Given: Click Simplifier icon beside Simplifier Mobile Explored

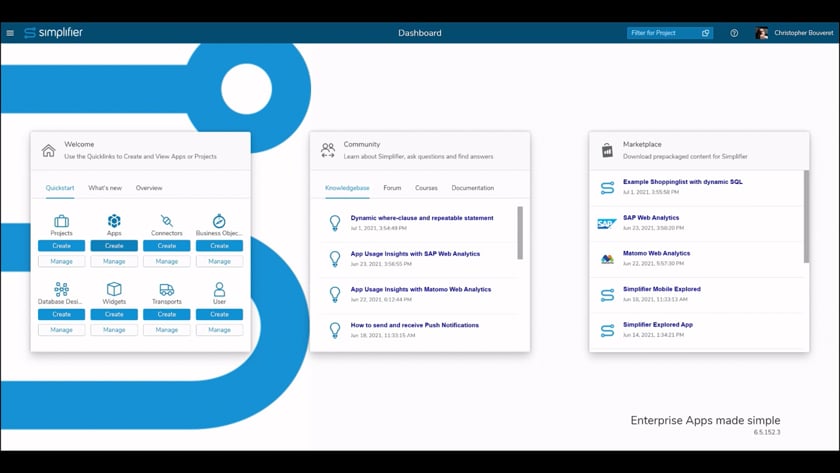Looking at the screenshot, I should pos(607,295).
